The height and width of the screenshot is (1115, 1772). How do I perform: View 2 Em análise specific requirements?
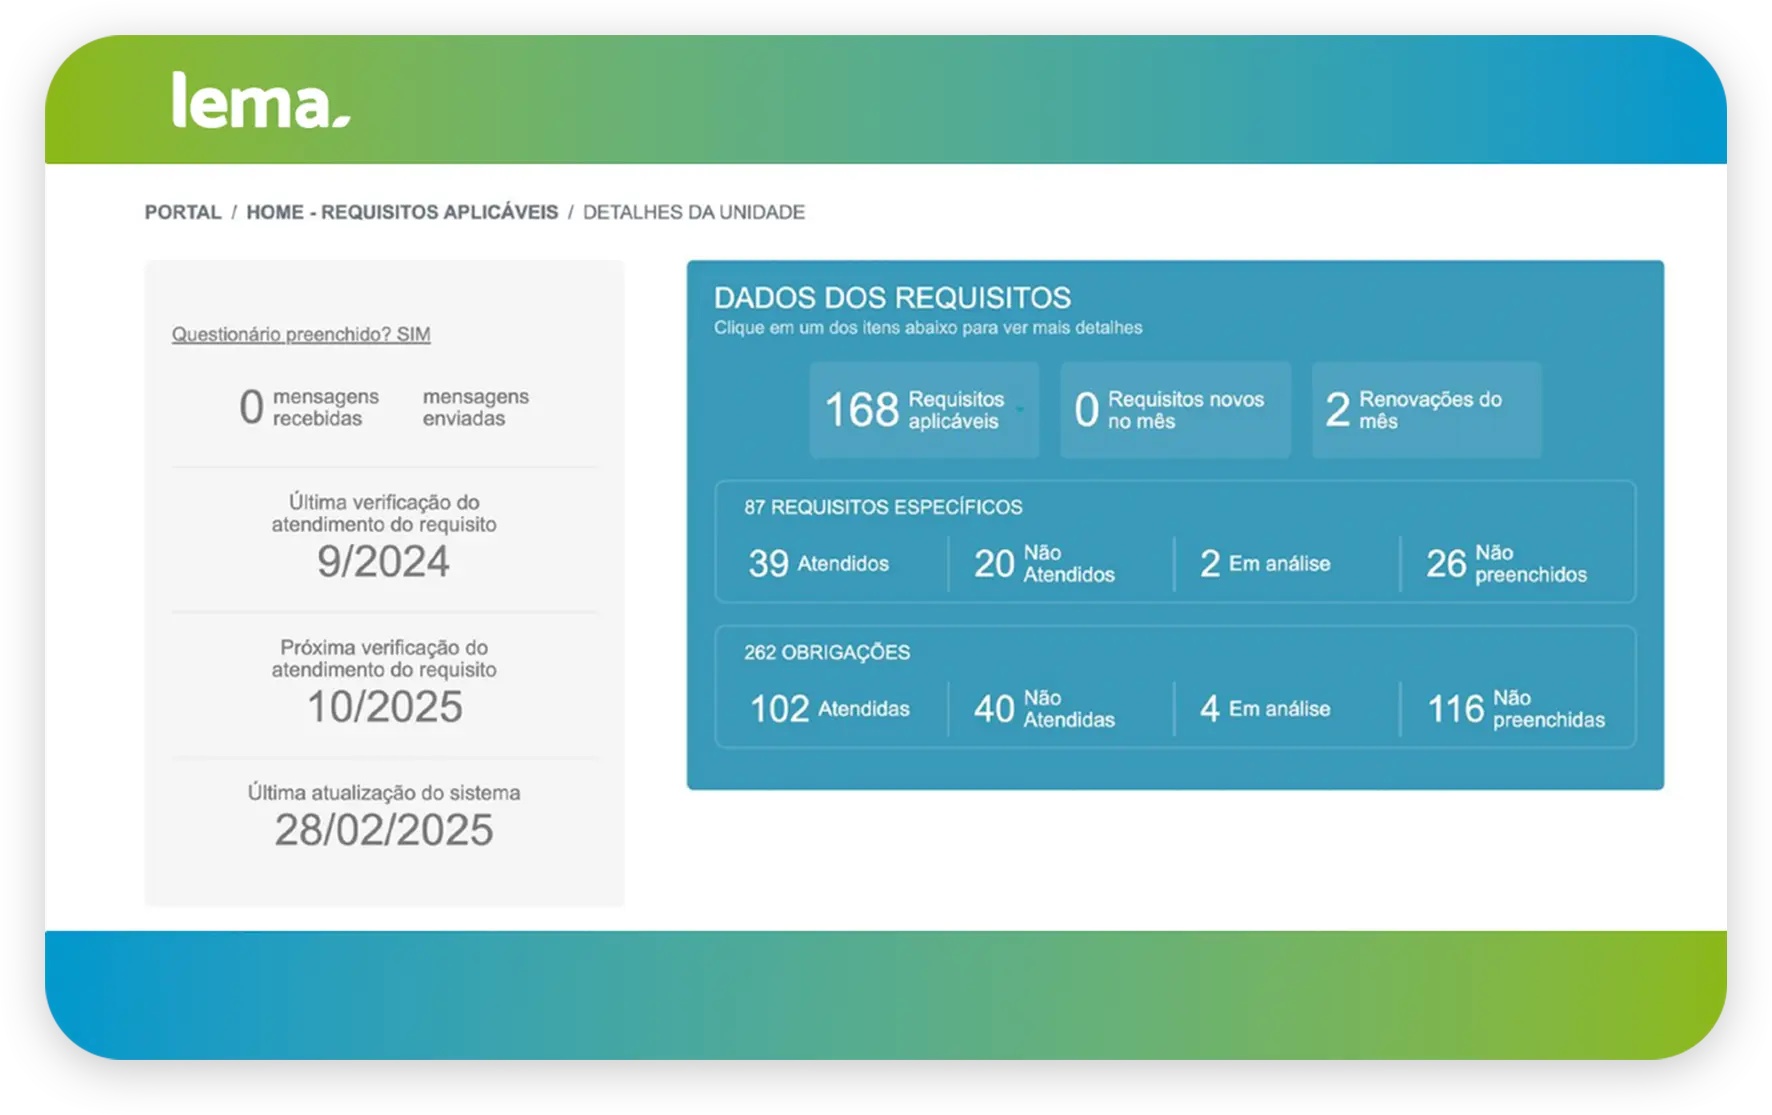[1265, 564]
